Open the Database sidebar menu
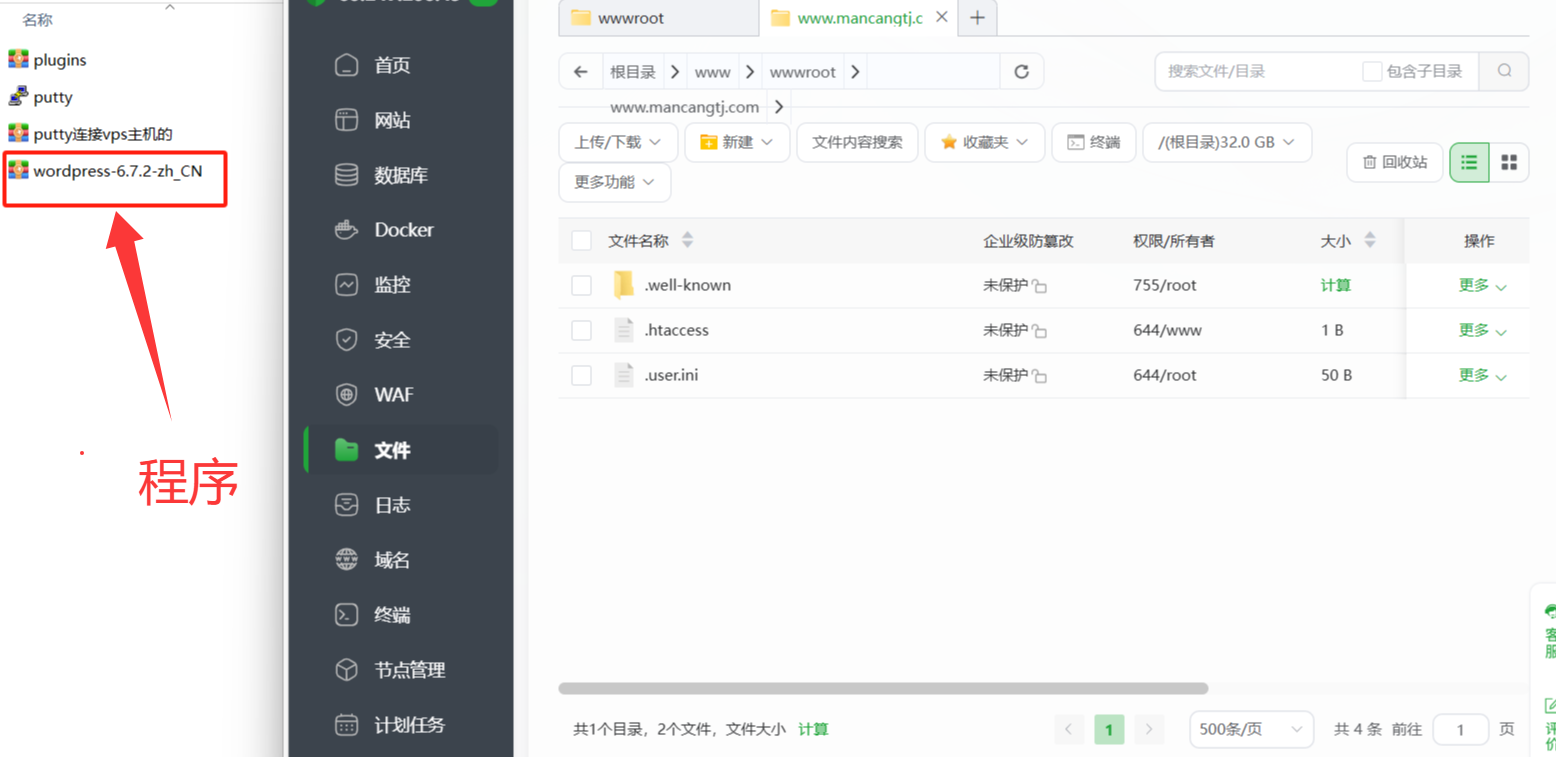This screenshot has height=757, width=1556. click(400, 175)
